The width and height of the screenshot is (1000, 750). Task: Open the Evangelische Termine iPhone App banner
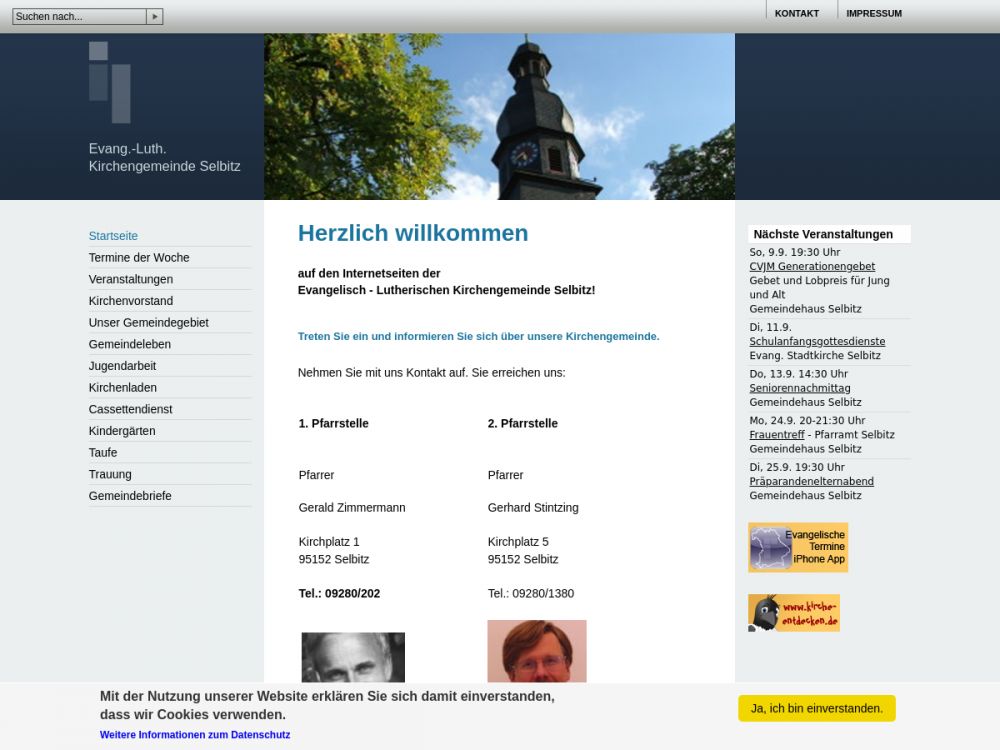tap(798, 547)
